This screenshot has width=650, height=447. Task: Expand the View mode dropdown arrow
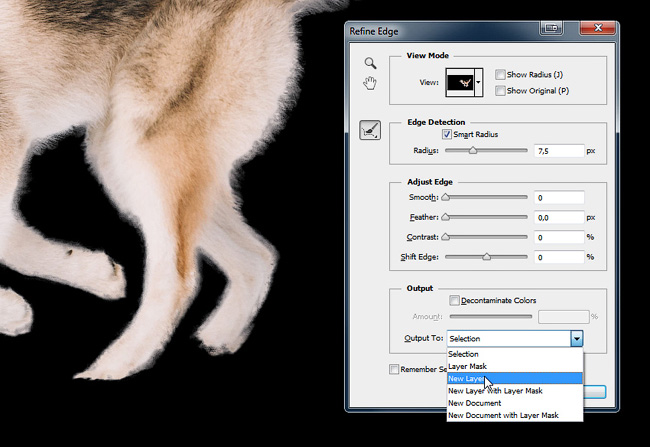pyautogui.click(x=478, y=83)
